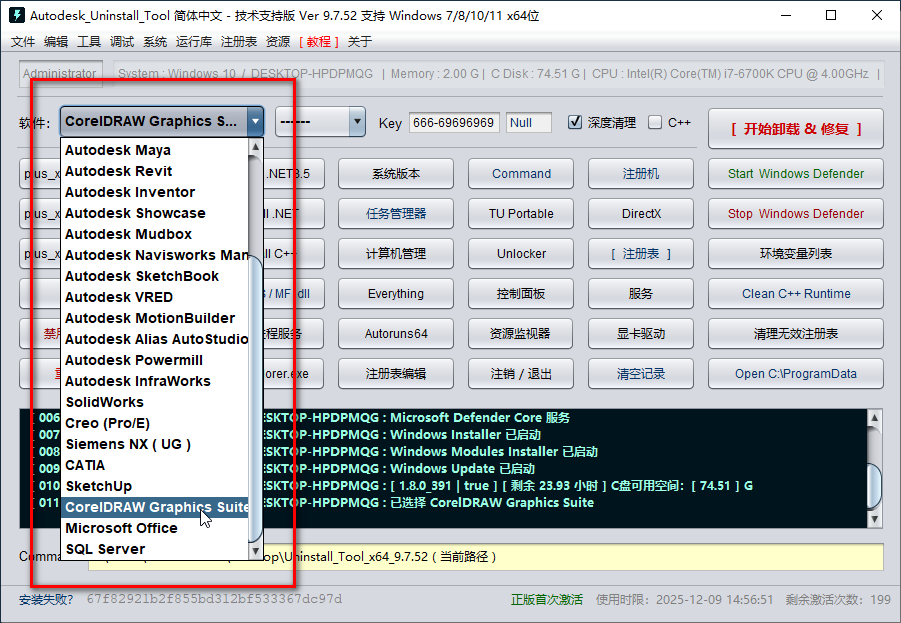Click Stop Windows Defender button
The image size is (901, 623).
click(796, 214)
